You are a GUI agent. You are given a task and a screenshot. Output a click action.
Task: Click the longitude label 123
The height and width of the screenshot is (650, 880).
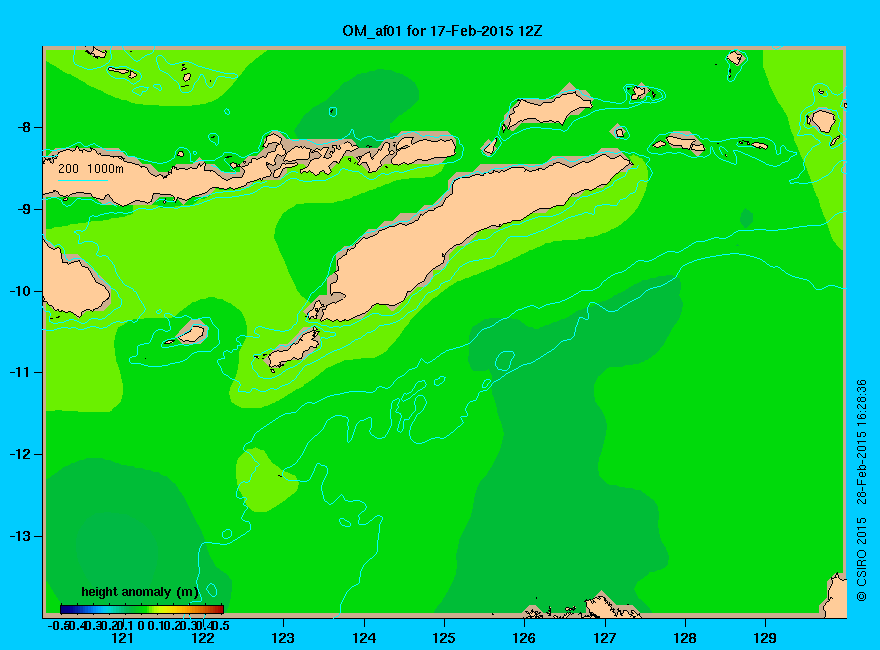tap(283, 638)
